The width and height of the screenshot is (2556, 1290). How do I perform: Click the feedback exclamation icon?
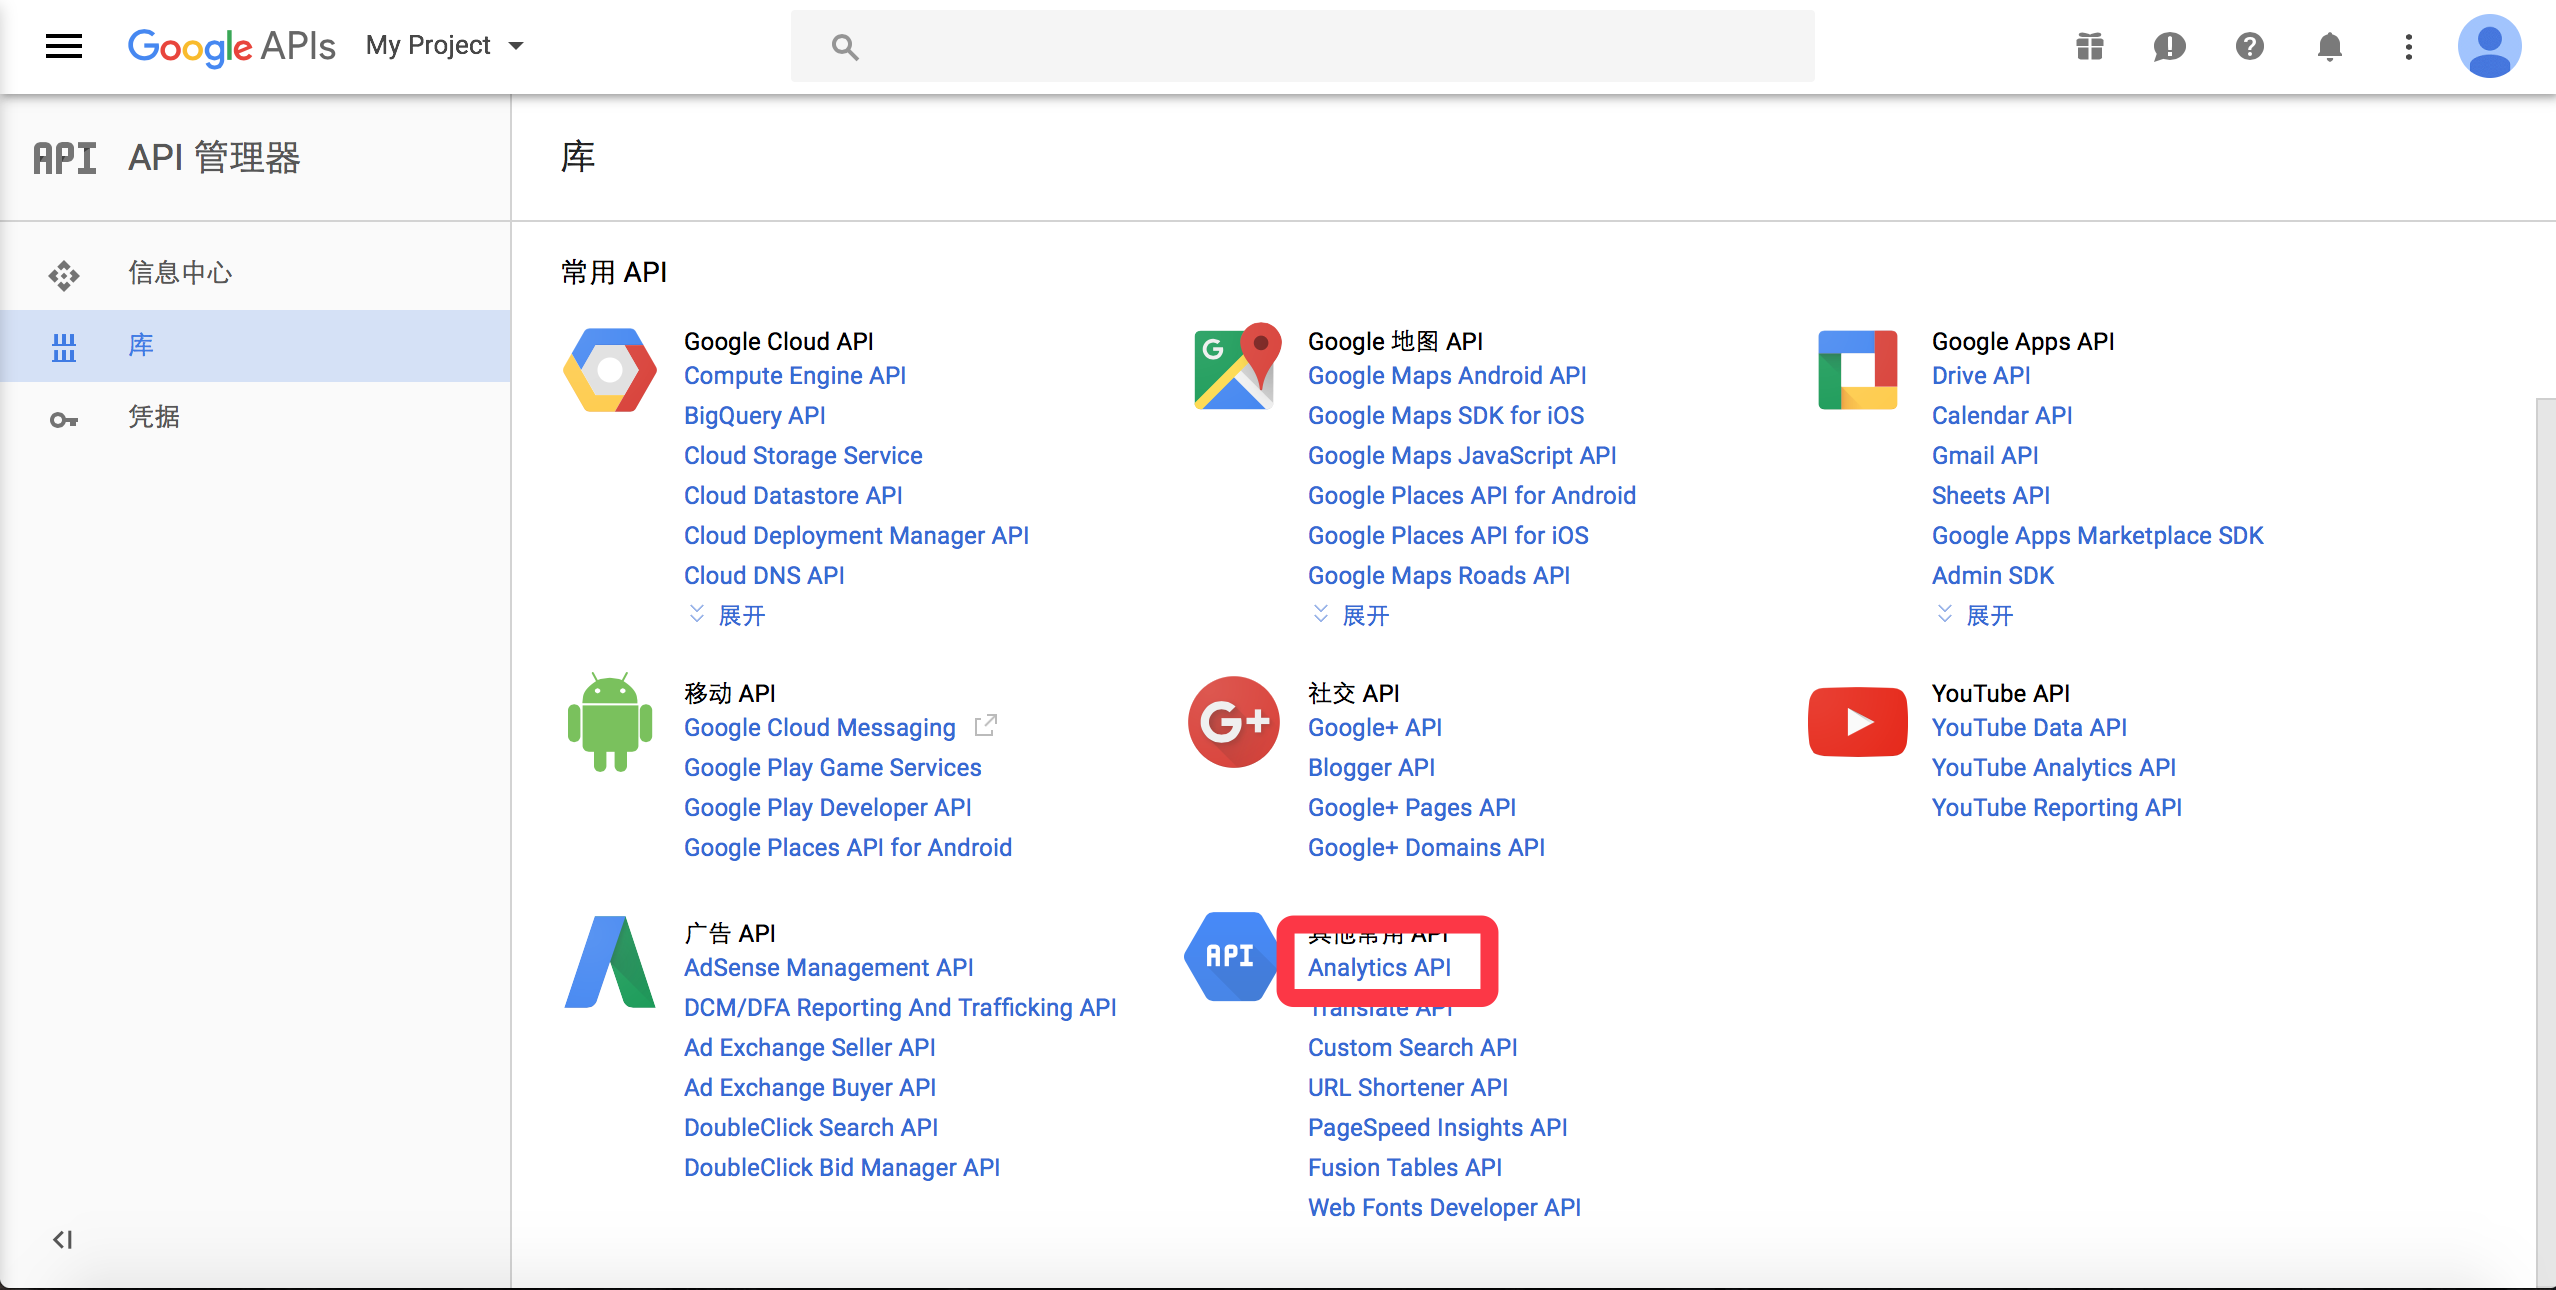2169,46
